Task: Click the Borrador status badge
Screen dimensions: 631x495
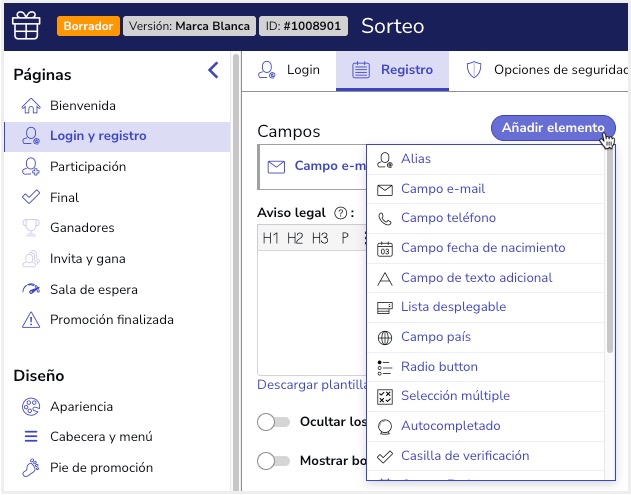Action: tap(88, 26)
